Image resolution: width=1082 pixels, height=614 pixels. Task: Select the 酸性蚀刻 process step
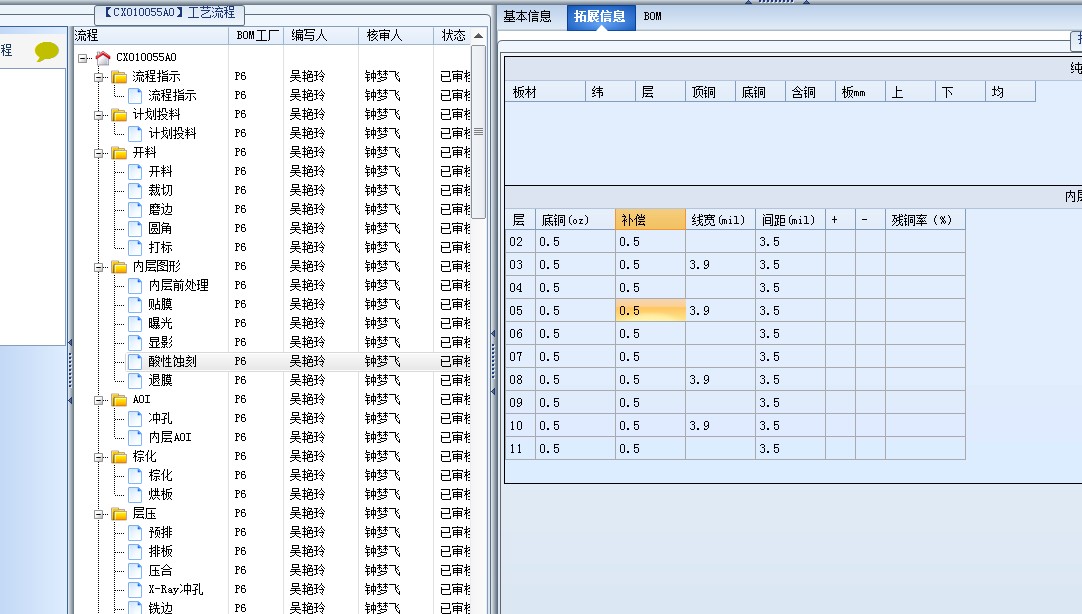pos(173,362)
